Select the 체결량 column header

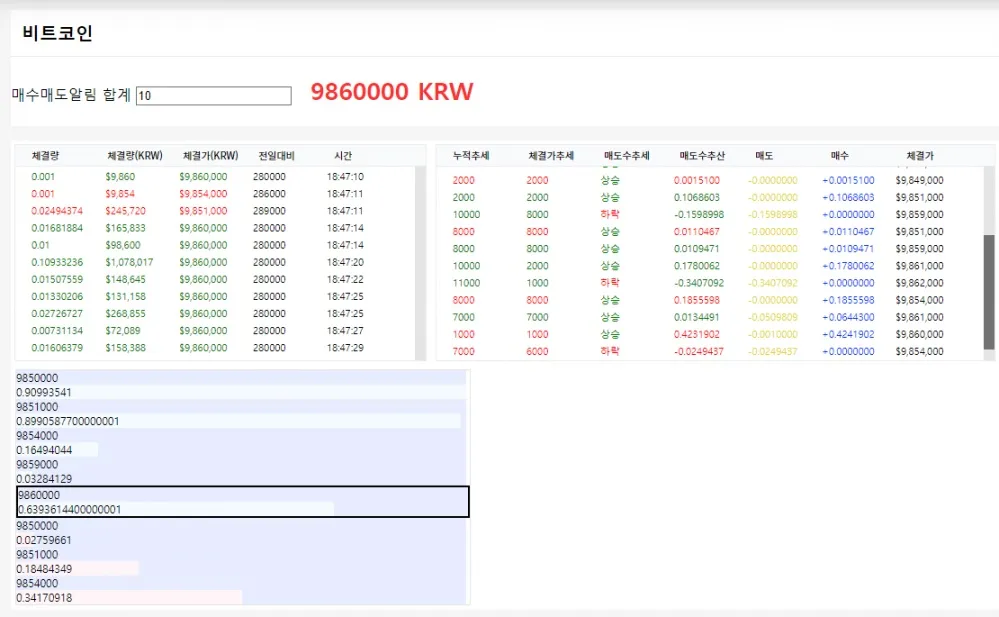pyautogui.click(x=45, y=156)
